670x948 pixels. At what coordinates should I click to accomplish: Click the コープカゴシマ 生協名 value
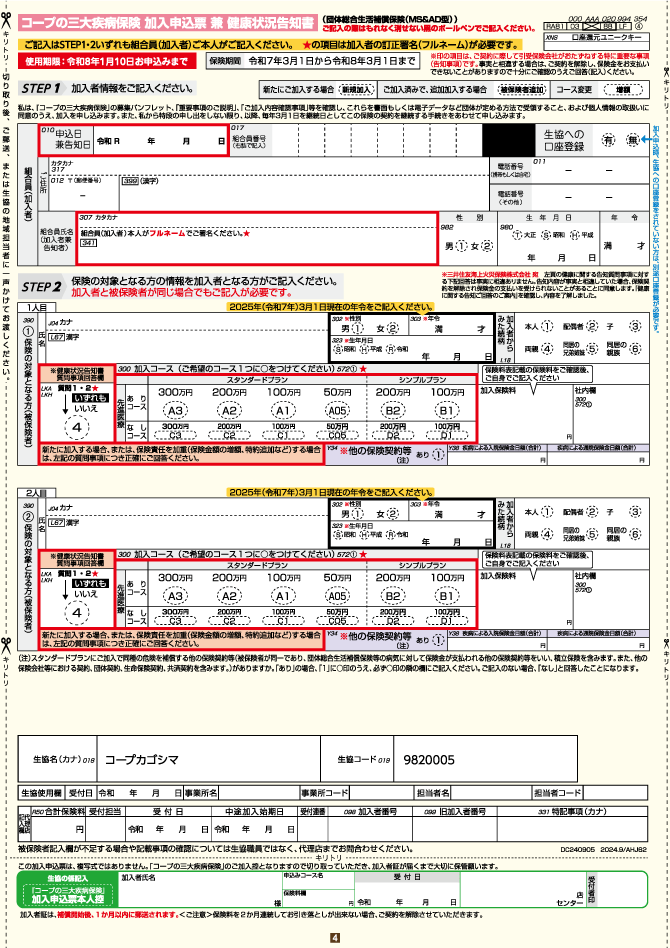(x=142, y=760)
